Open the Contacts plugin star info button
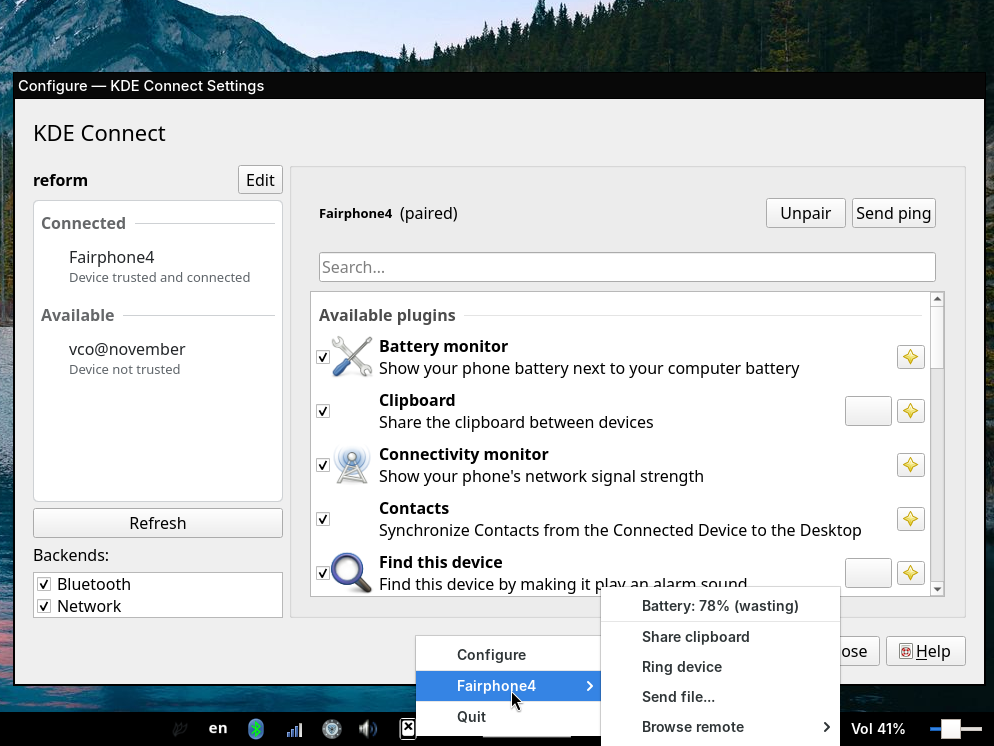The image size is (994, 746). coord(910,519)
